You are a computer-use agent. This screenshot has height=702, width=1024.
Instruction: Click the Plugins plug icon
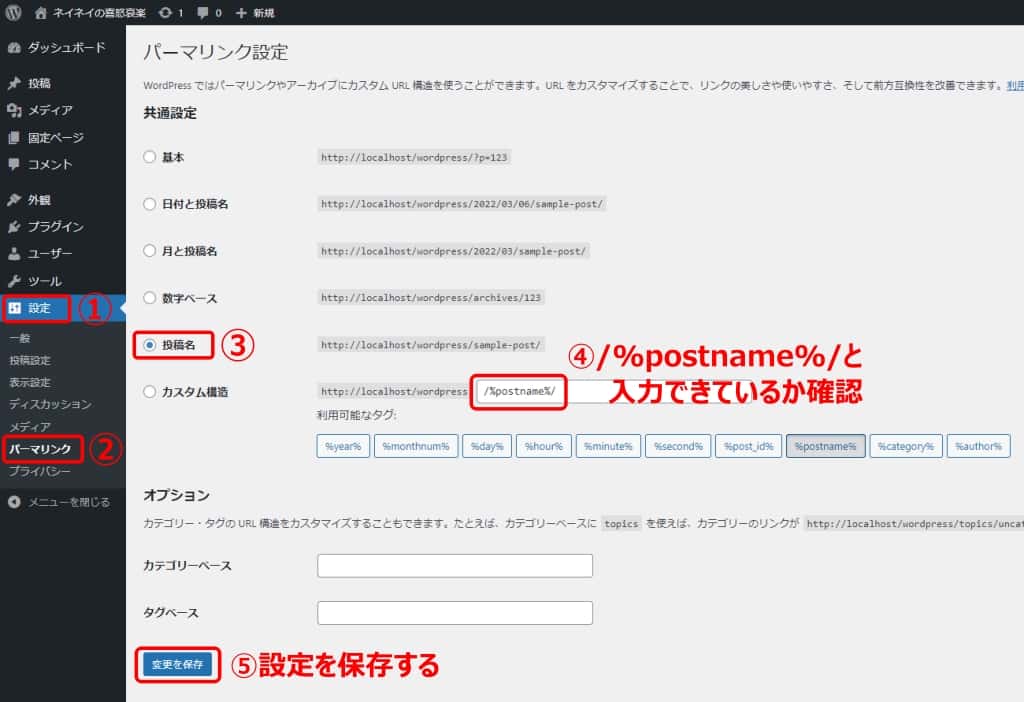(14, 227)
